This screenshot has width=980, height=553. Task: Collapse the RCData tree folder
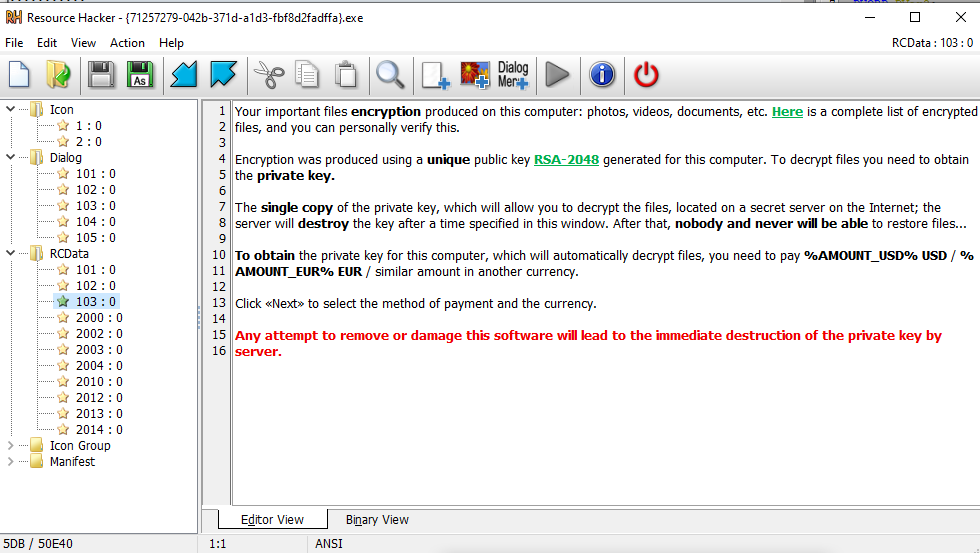(x=11, y=253)
